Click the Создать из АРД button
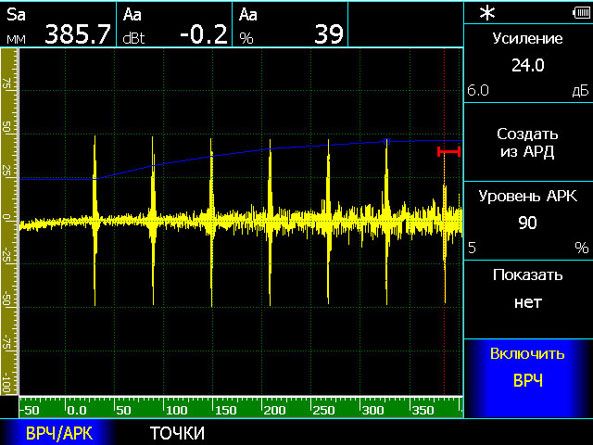Screen dimensions: 593x445 [x=528, y=142]
